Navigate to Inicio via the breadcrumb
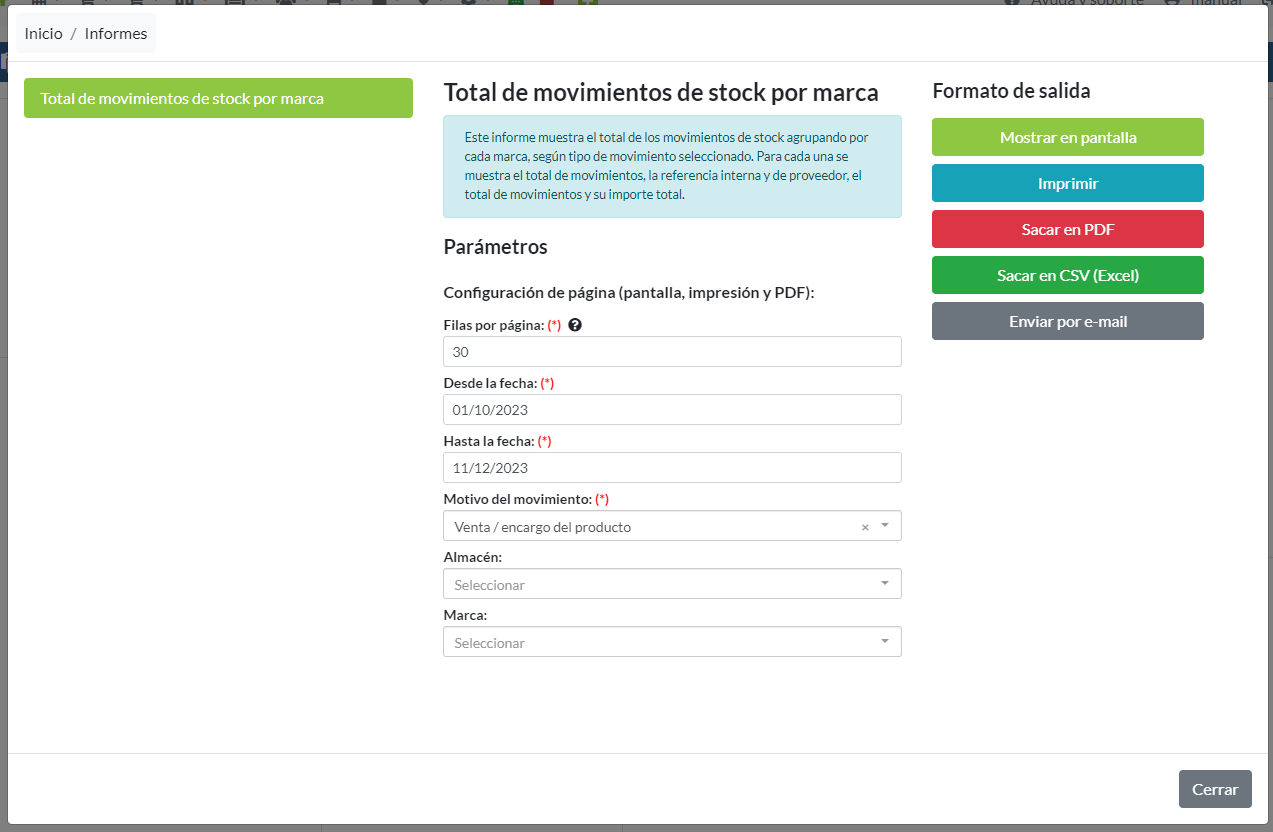This screenshot has width=1273, height=832. (x=43, y=33)
